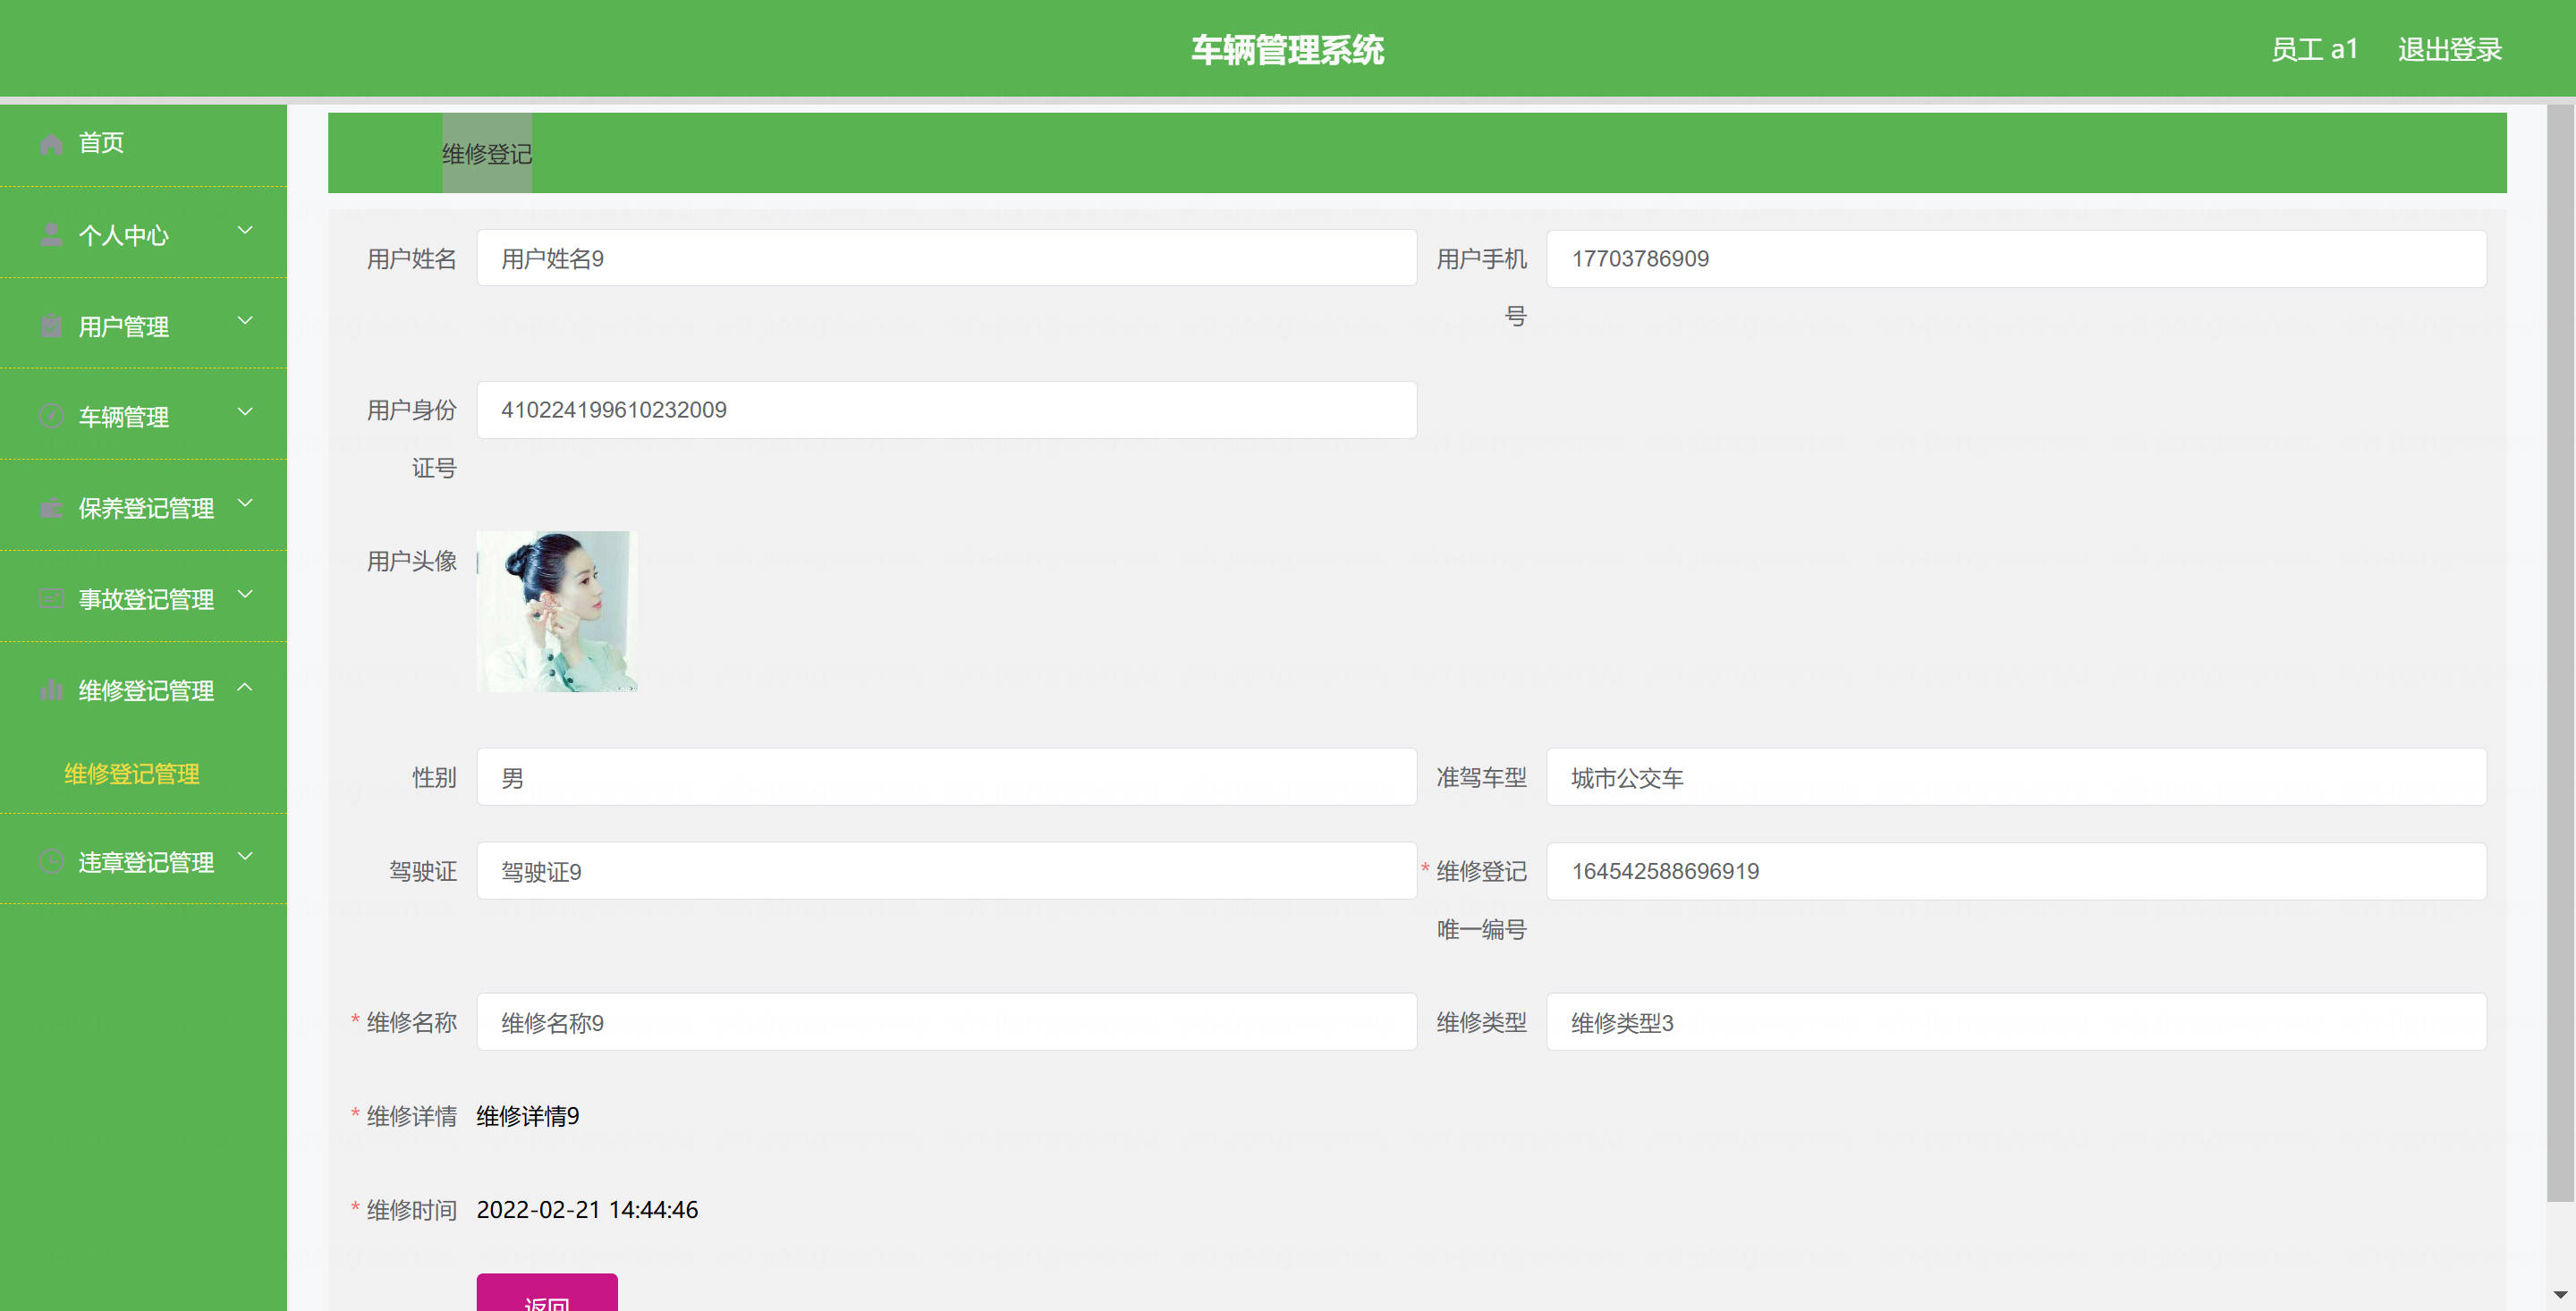The height and width of the screenshot is (1311, 2576).
Task: Open the 维修登记管理 submenu item
Action: 132,774
